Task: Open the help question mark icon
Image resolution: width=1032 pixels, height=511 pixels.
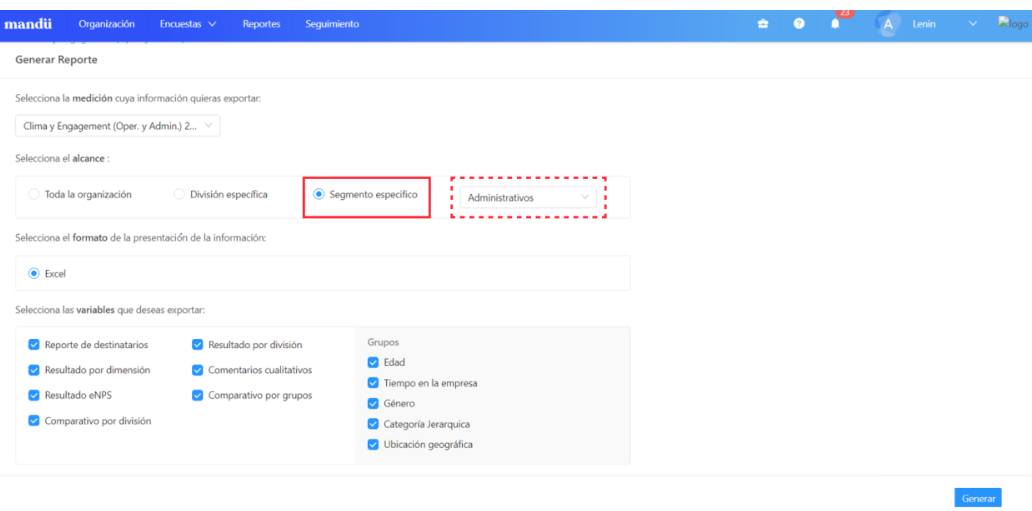Action: pyautogui.click(x=799, y=24)
